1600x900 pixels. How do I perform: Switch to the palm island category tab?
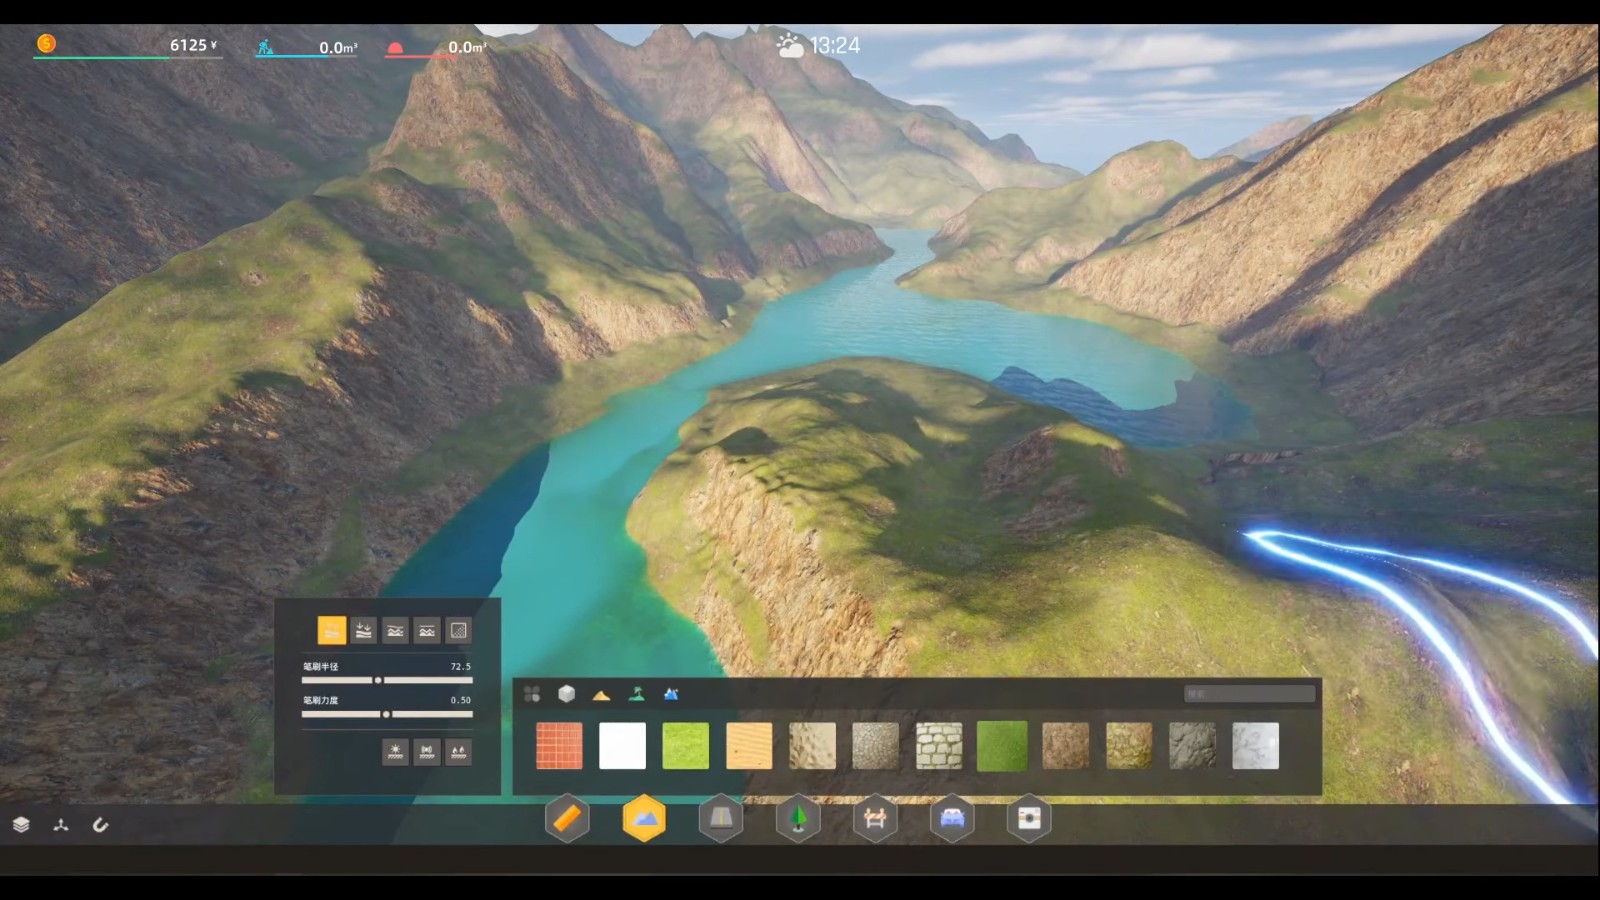pyautogui.click(x=636, y=694)
